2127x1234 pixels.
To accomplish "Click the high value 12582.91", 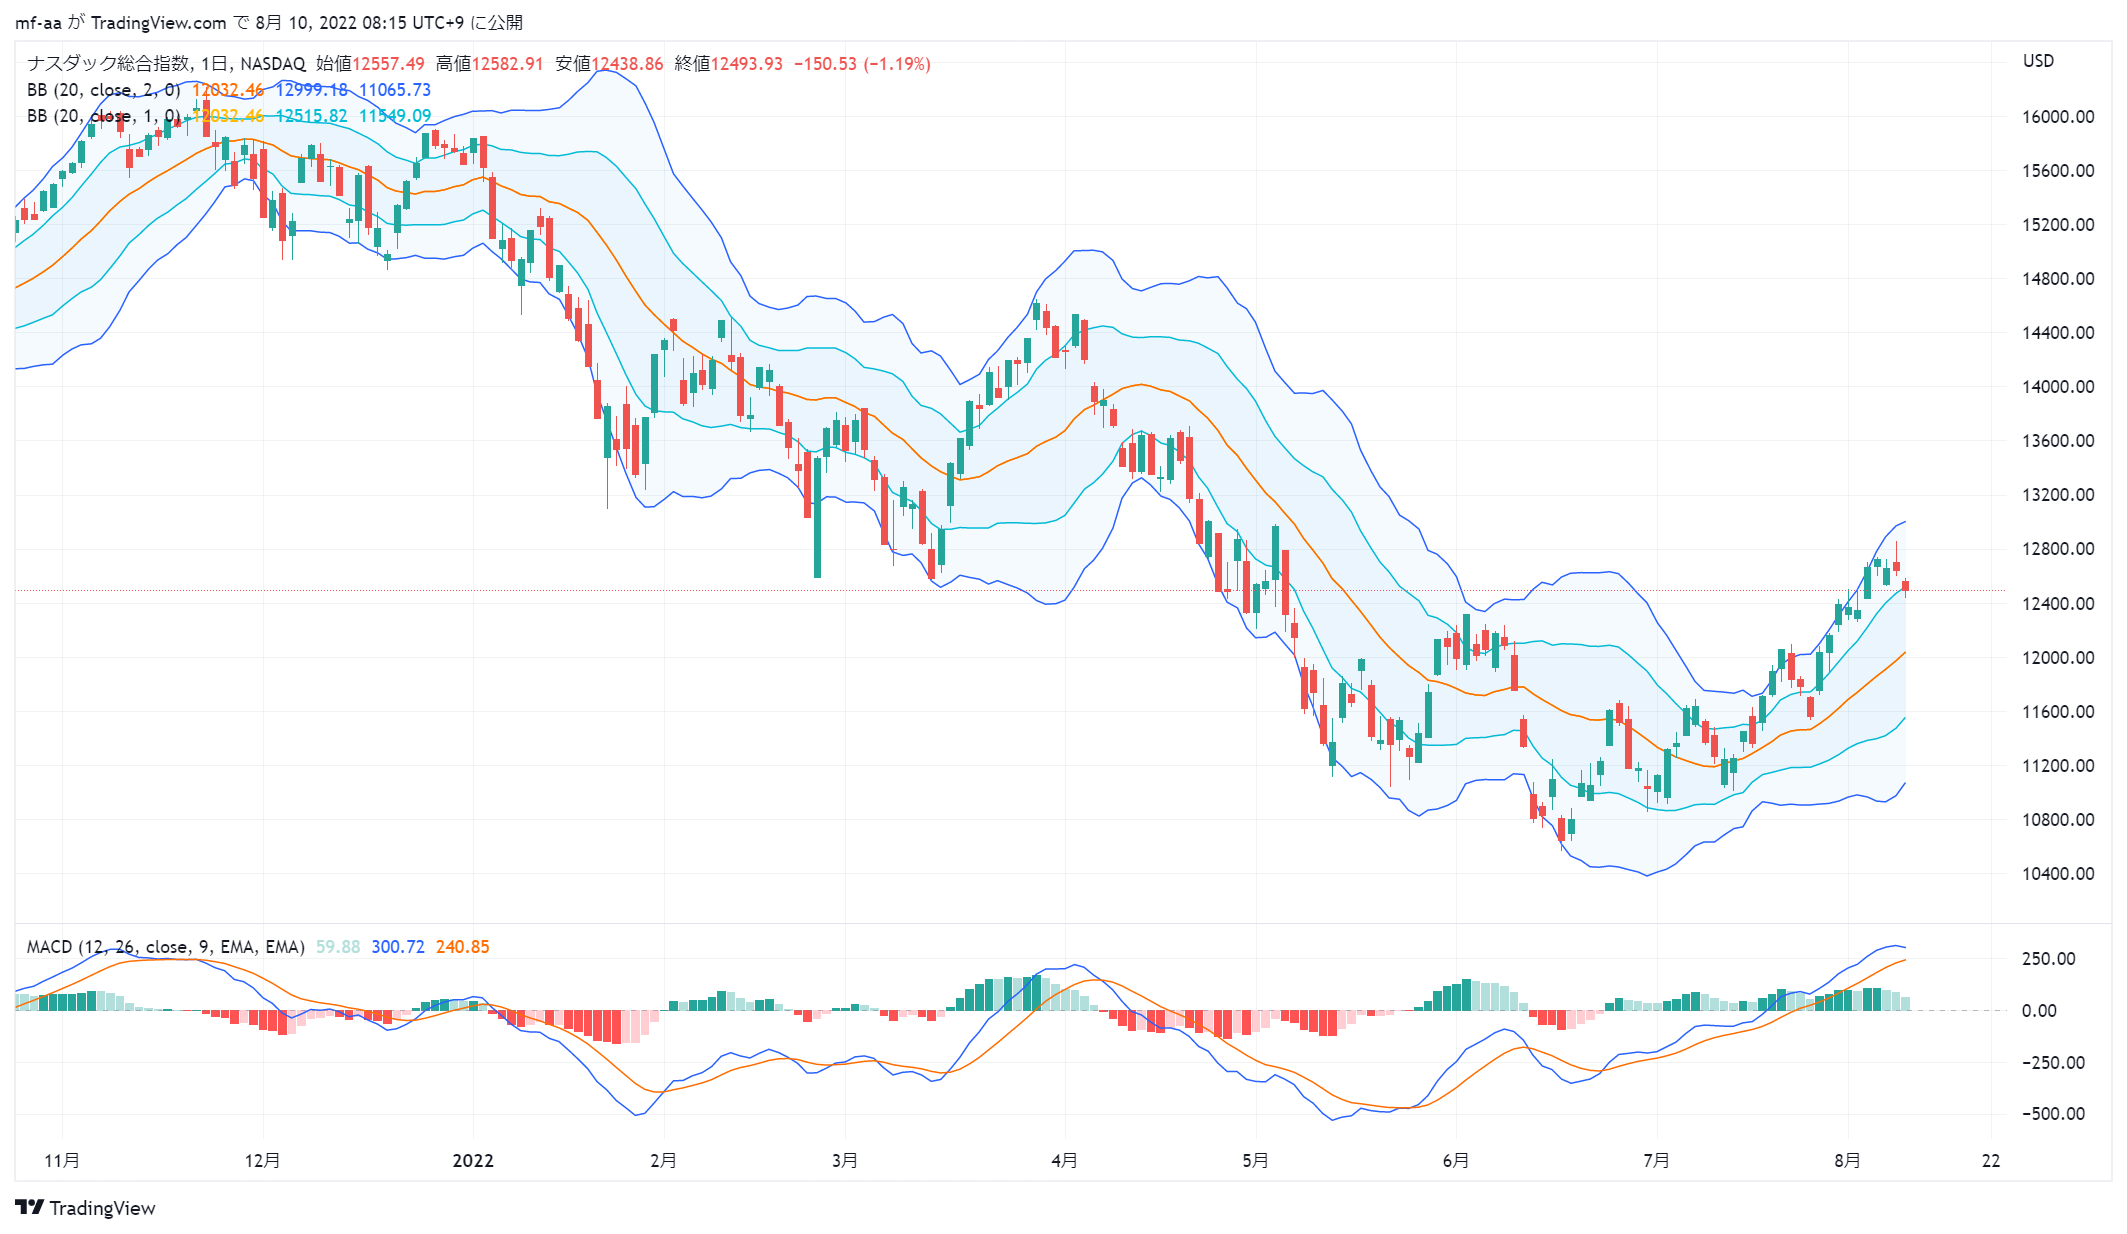I will pyautogui.click(x=507, y=64).
